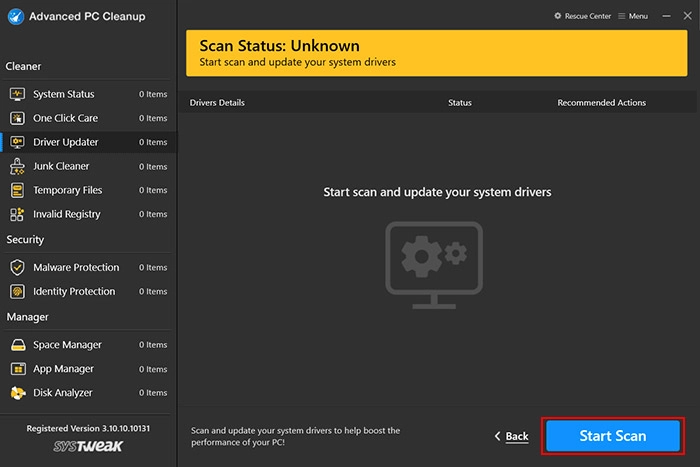
Task: Go Back using the Back link
Action: tap(517, 436)
